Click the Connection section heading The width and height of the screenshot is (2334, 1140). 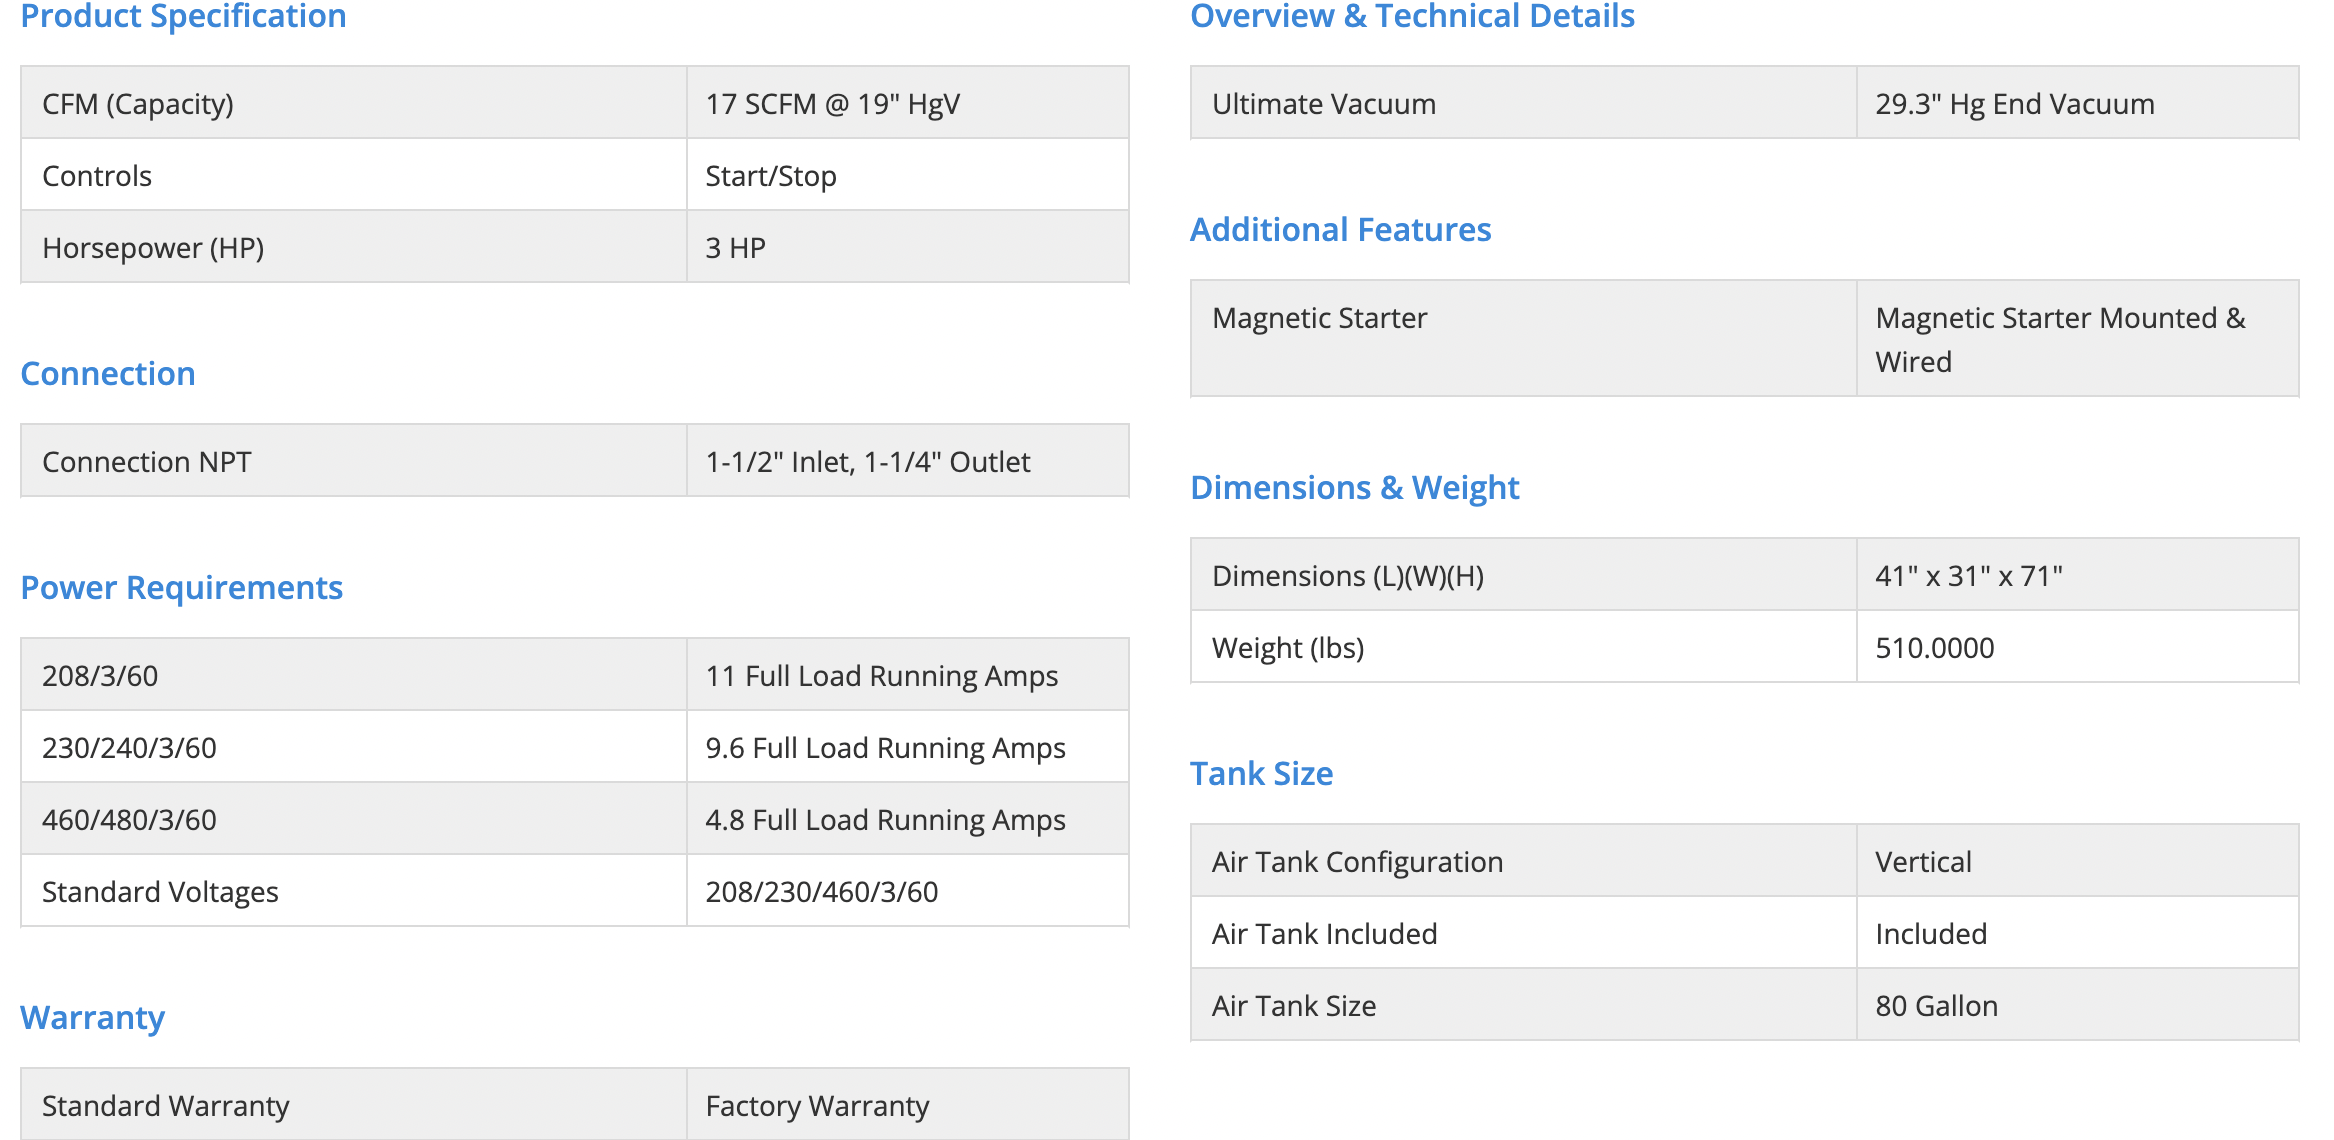point(108,373)
